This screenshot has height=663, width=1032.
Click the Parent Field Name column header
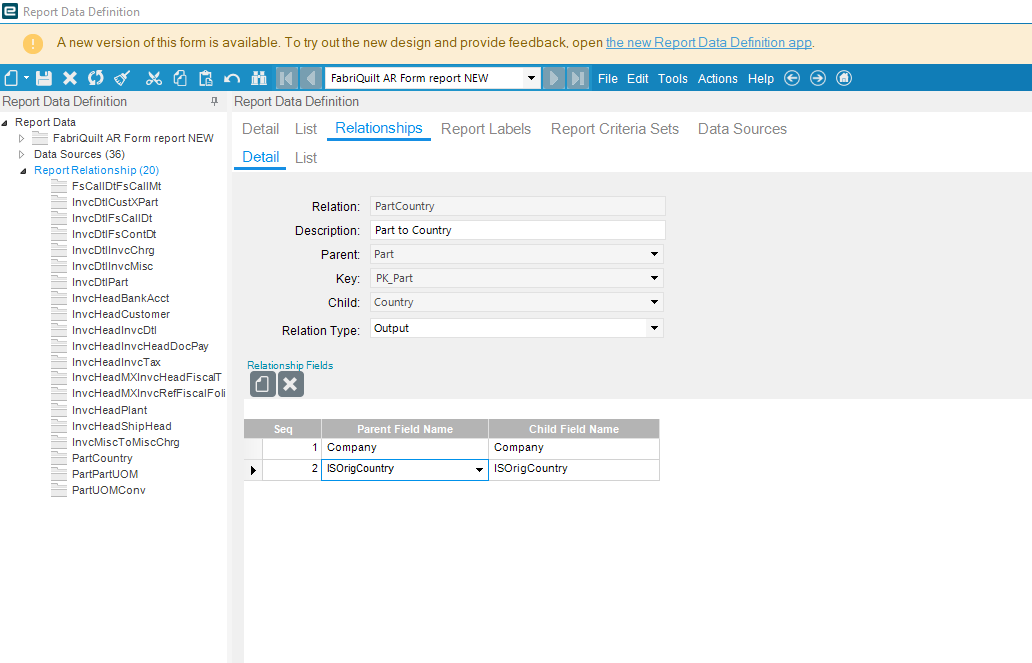click(x=405, y=429)
